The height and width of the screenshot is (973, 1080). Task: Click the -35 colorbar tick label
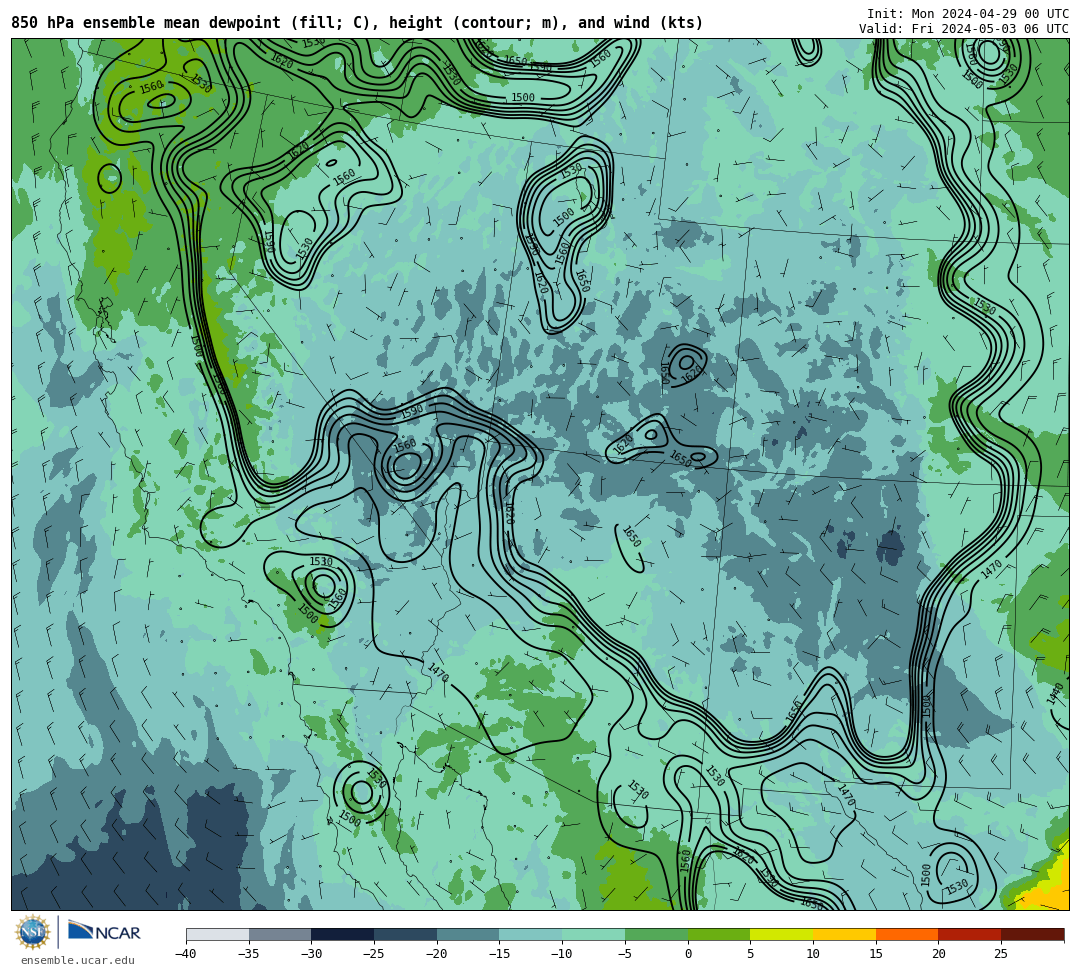point(247,954)
